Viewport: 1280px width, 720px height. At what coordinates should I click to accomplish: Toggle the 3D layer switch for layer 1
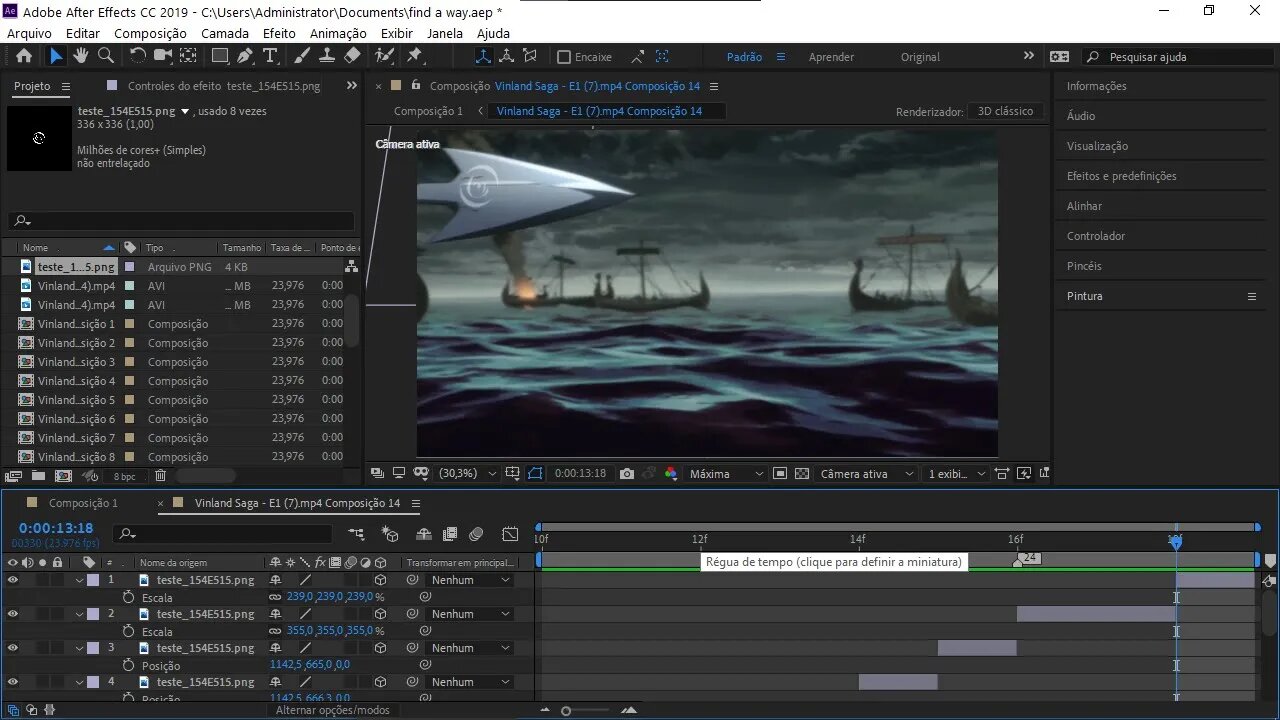click(380, 580)
